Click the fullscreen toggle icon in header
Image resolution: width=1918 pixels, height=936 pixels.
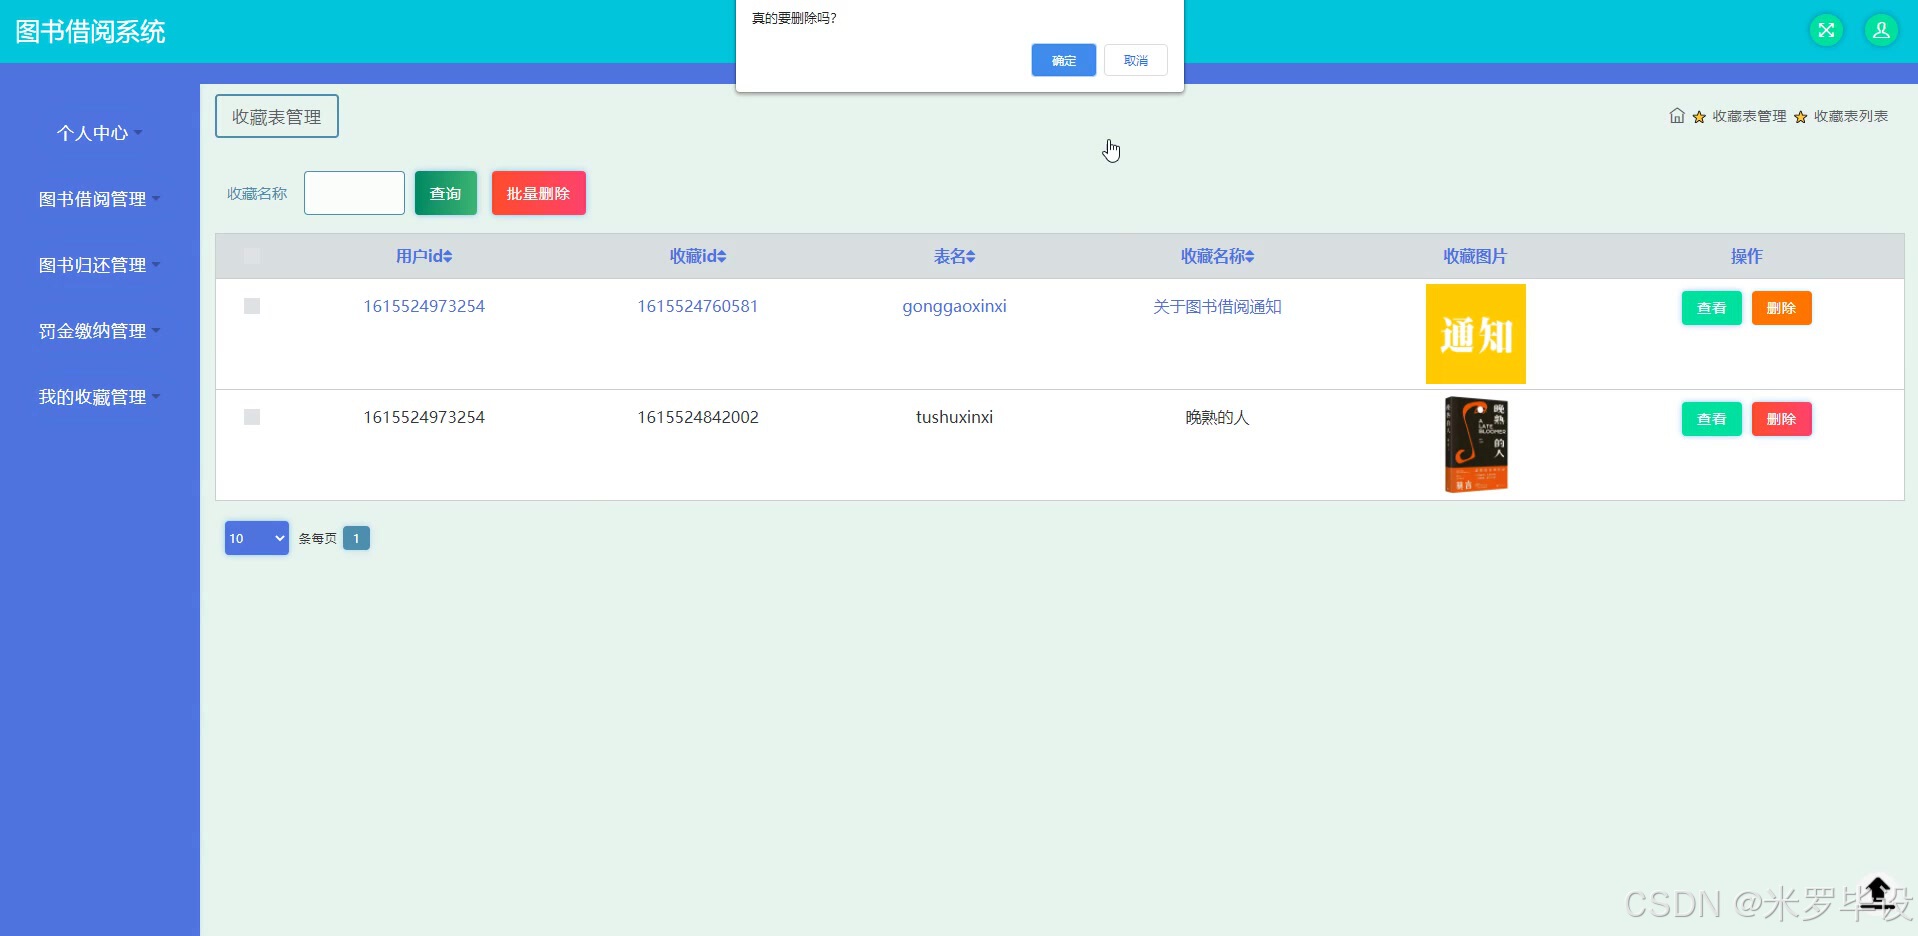point(1826,30)
